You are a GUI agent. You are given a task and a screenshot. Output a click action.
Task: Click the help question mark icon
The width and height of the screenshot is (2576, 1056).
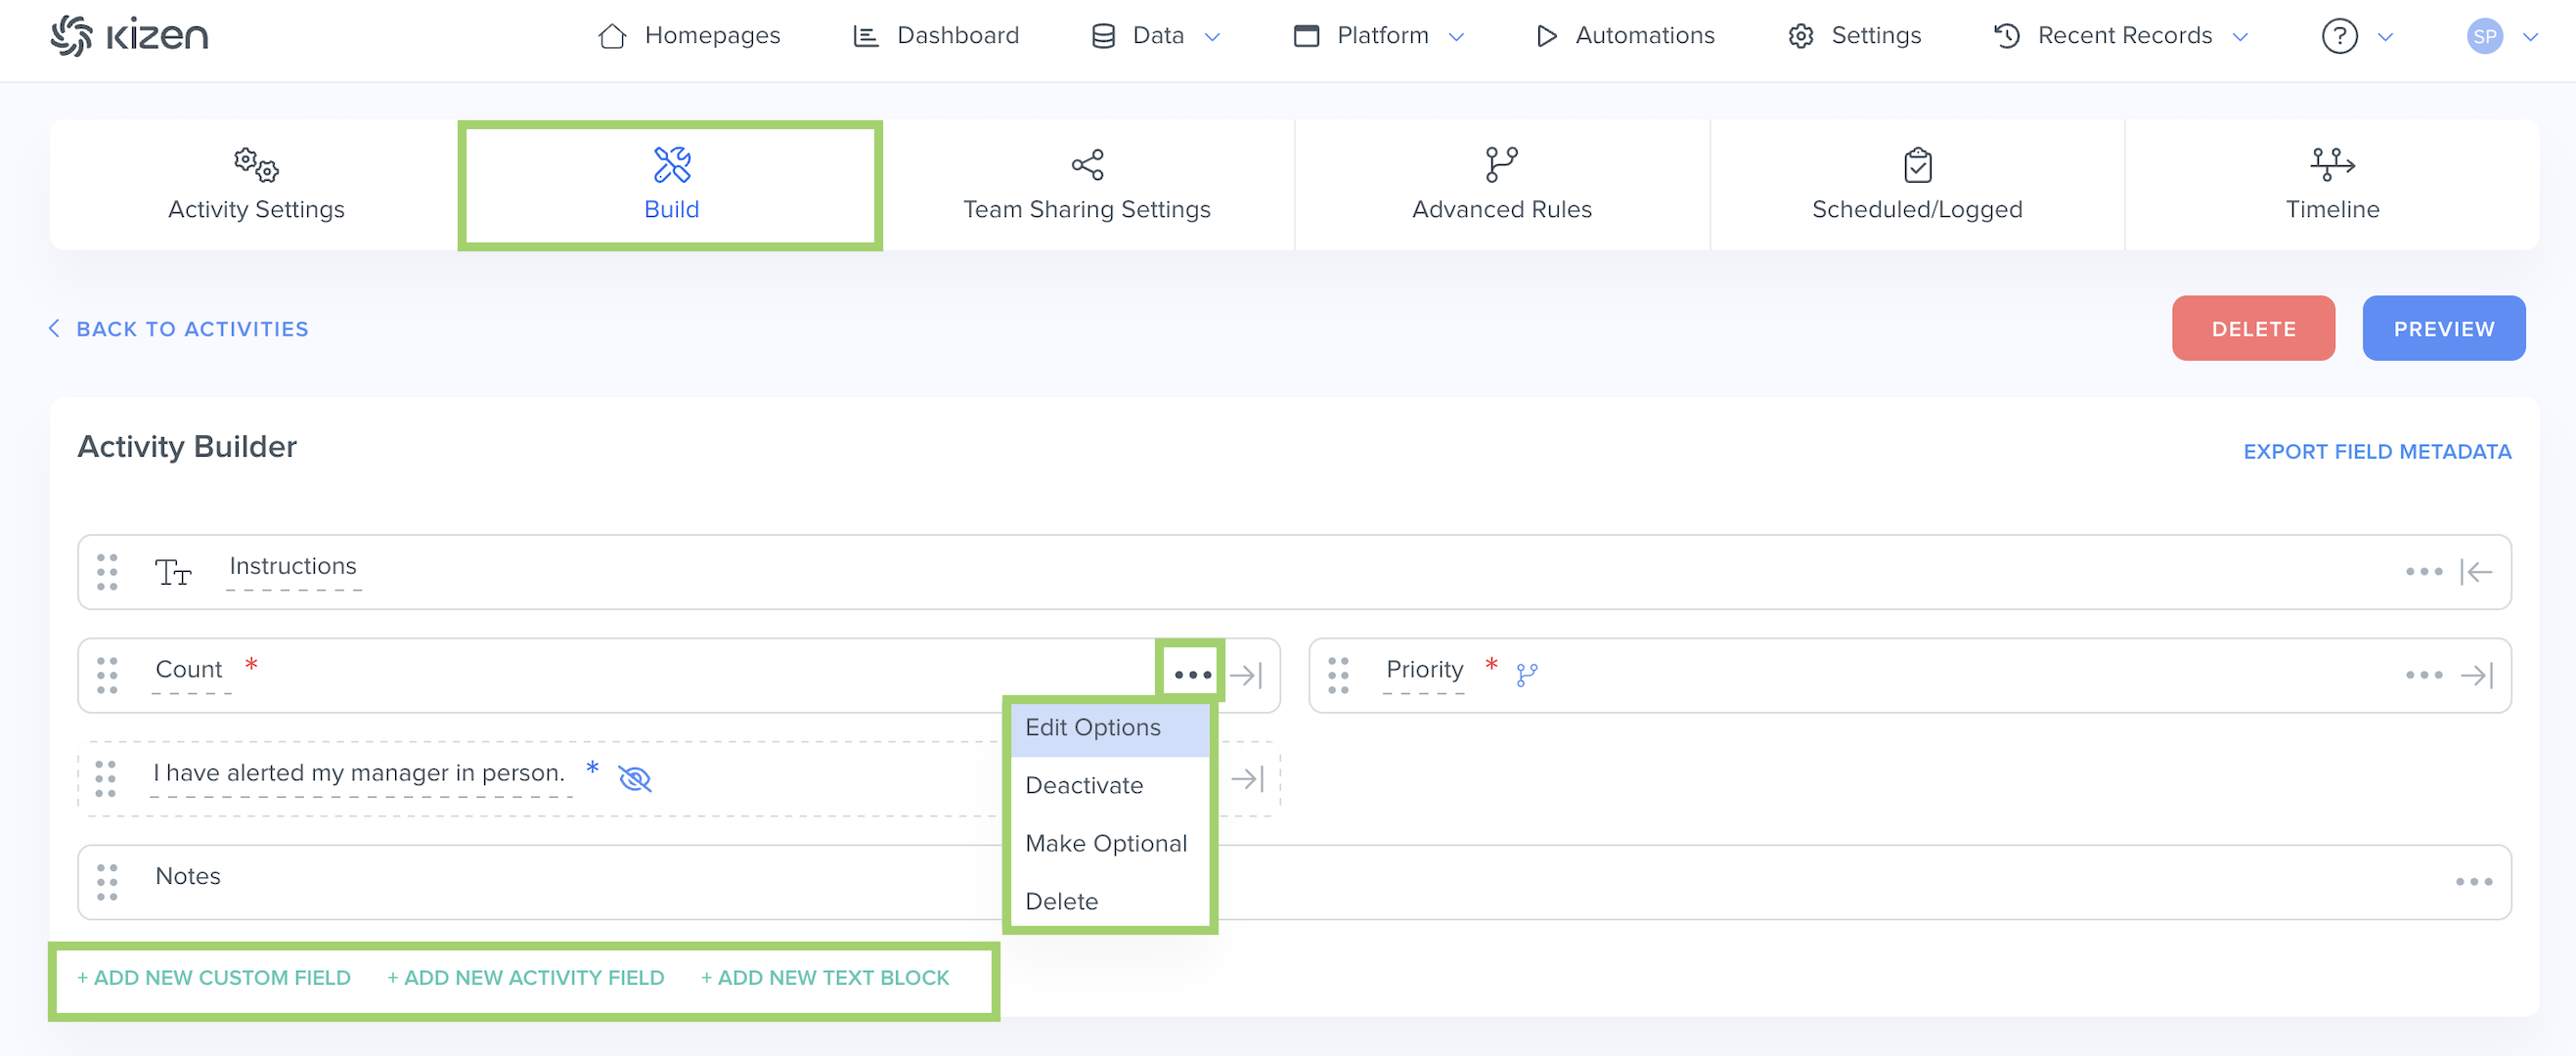2338,37
